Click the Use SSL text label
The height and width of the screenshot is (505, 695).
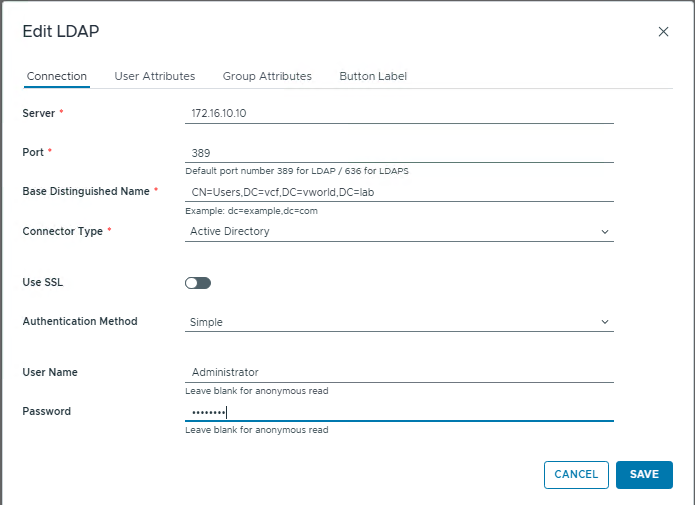click(x=43, y=283)
